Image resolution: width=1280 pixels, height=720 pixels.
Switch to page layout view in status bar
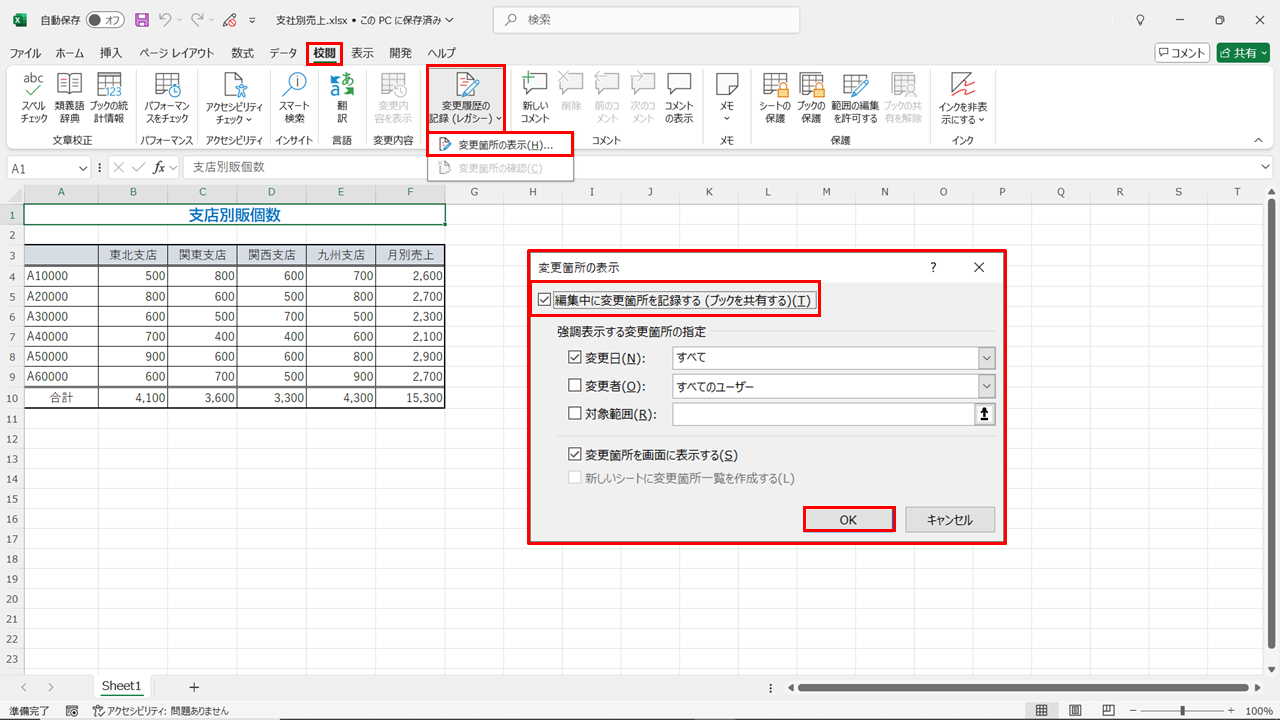click(1073, 711)
